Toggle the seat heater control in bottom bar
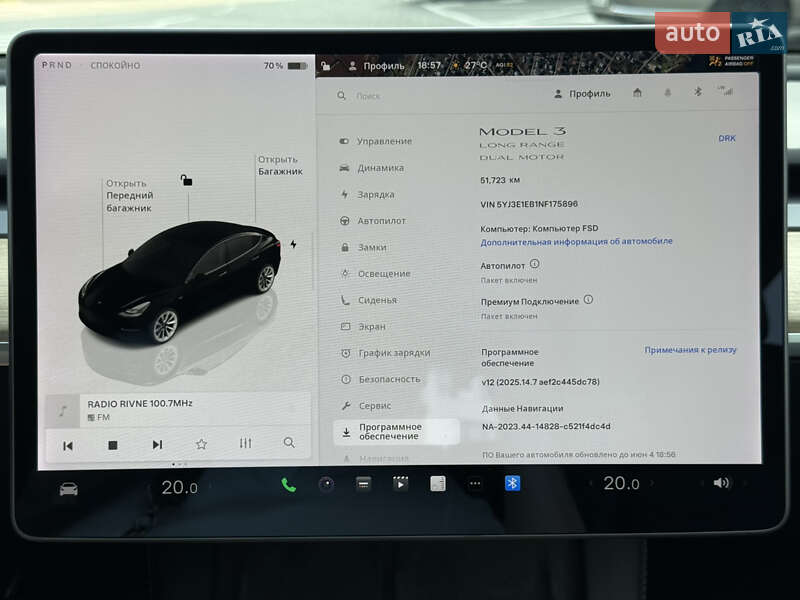 pos(436,483)
